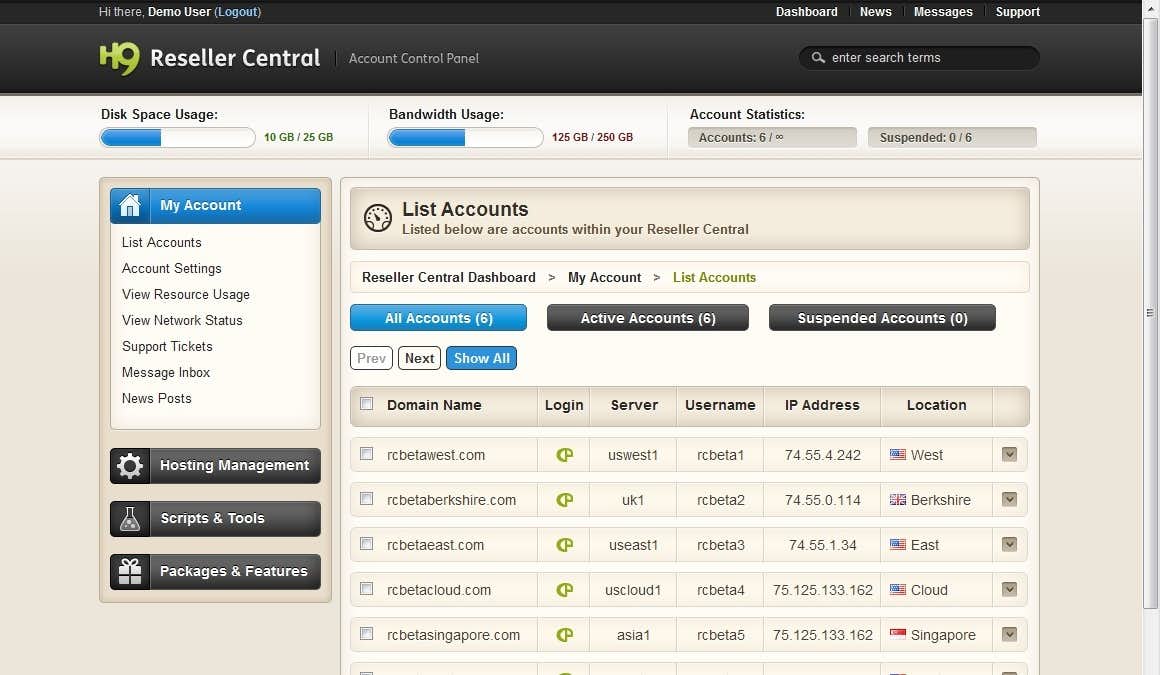This screenshot has height=675, width=1160.
Task: Click login icon for rcbetaberkshire.com
Action: tap(564, 500)
